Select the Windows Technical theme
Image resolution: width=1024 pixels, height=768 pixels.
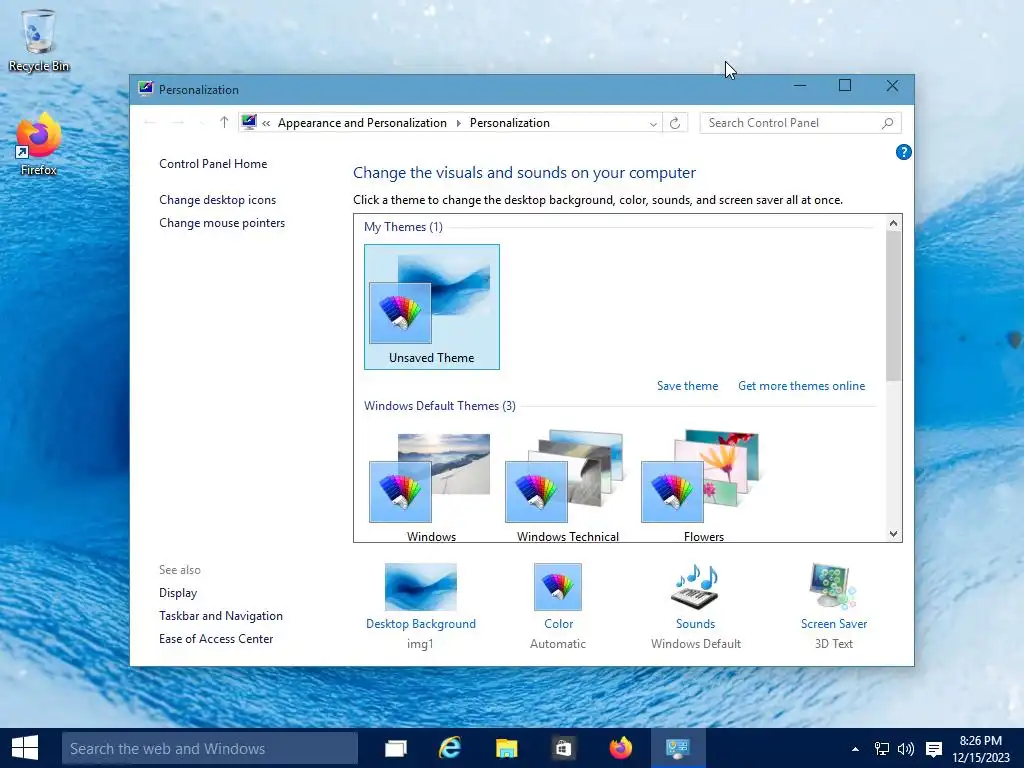[x=568, y=487]
